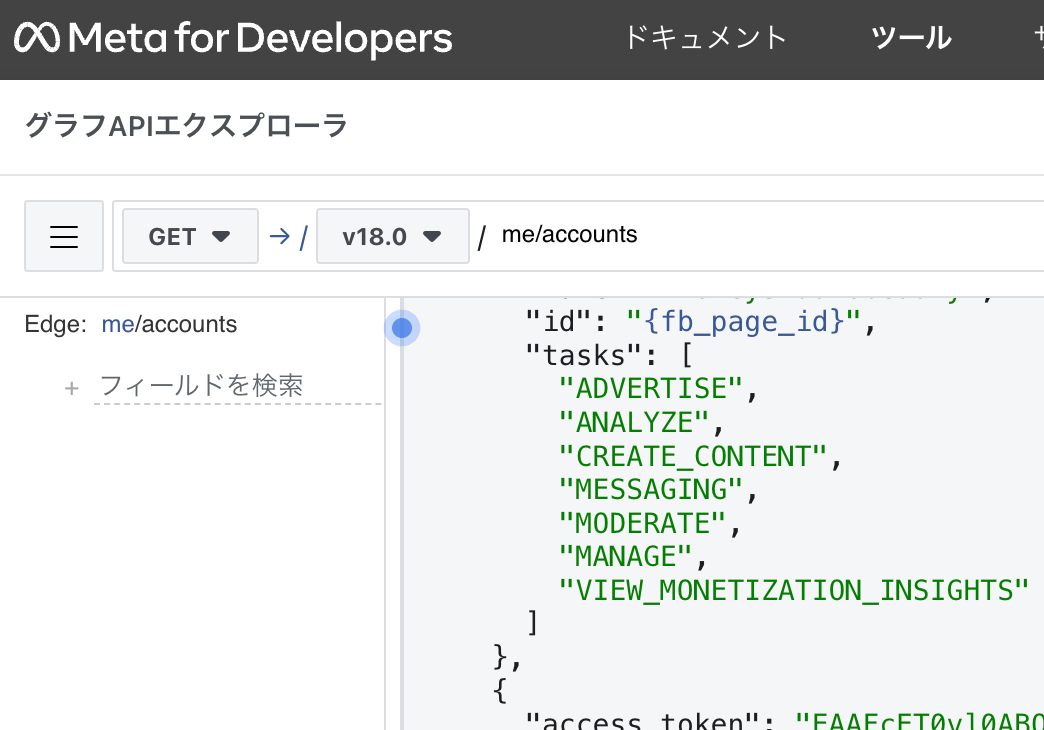
Task: Click the "ADVERTISE" task string
Action: tap(651, 388)
